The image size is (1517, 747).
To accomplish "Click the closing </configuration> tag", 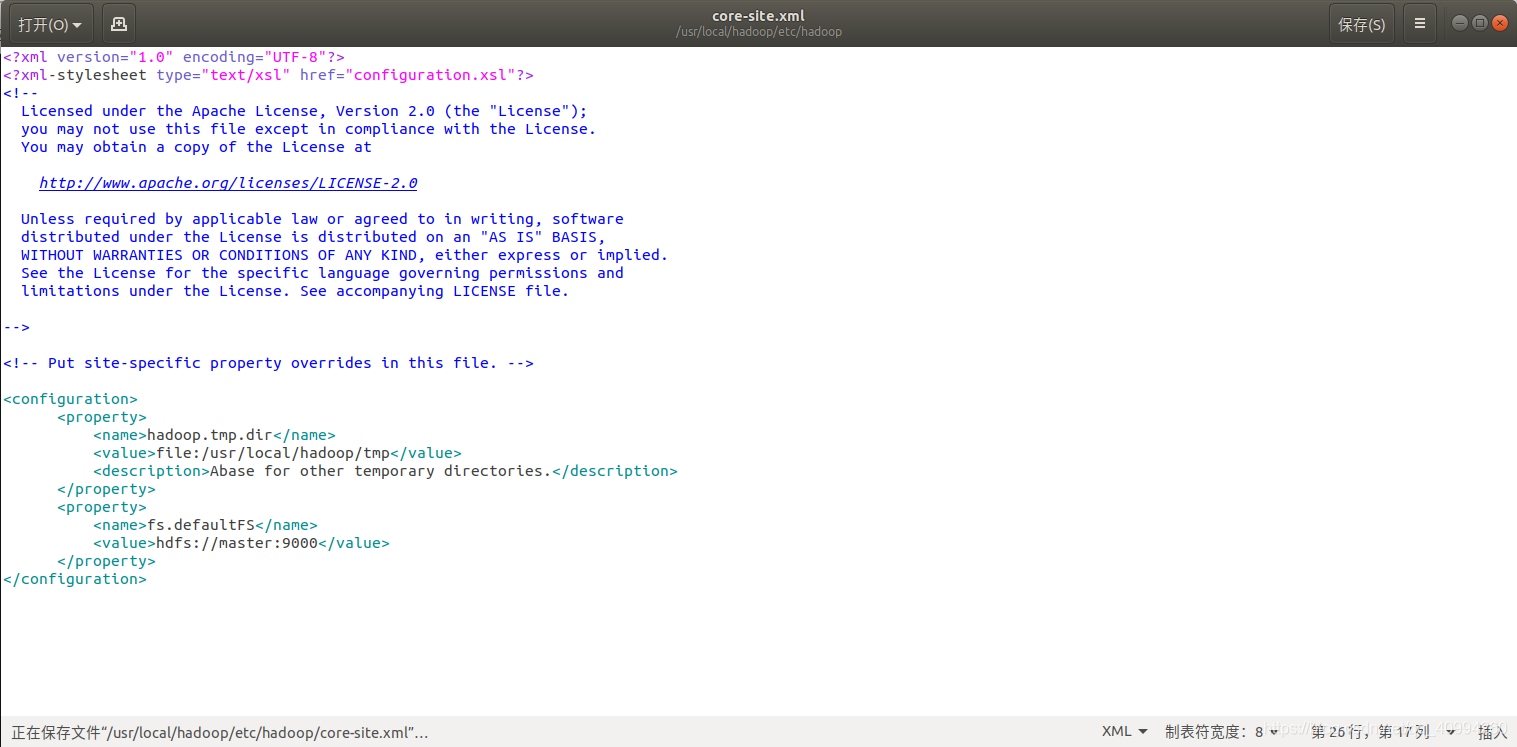I will [74, 578].
